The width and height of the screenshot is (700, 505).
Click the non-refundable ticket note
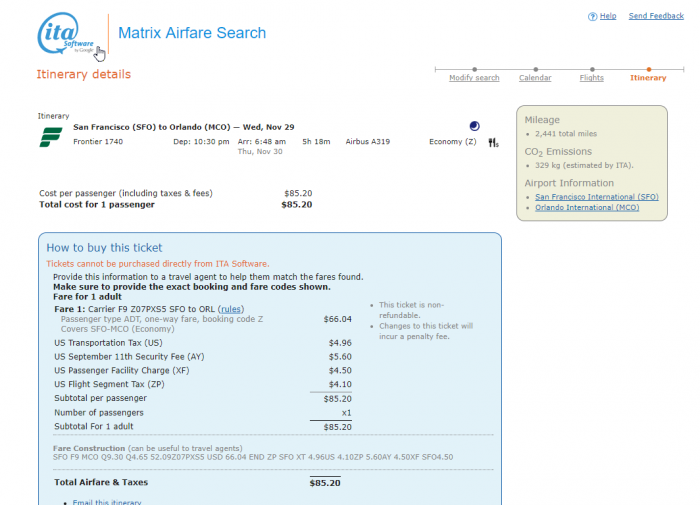[412, 310]
